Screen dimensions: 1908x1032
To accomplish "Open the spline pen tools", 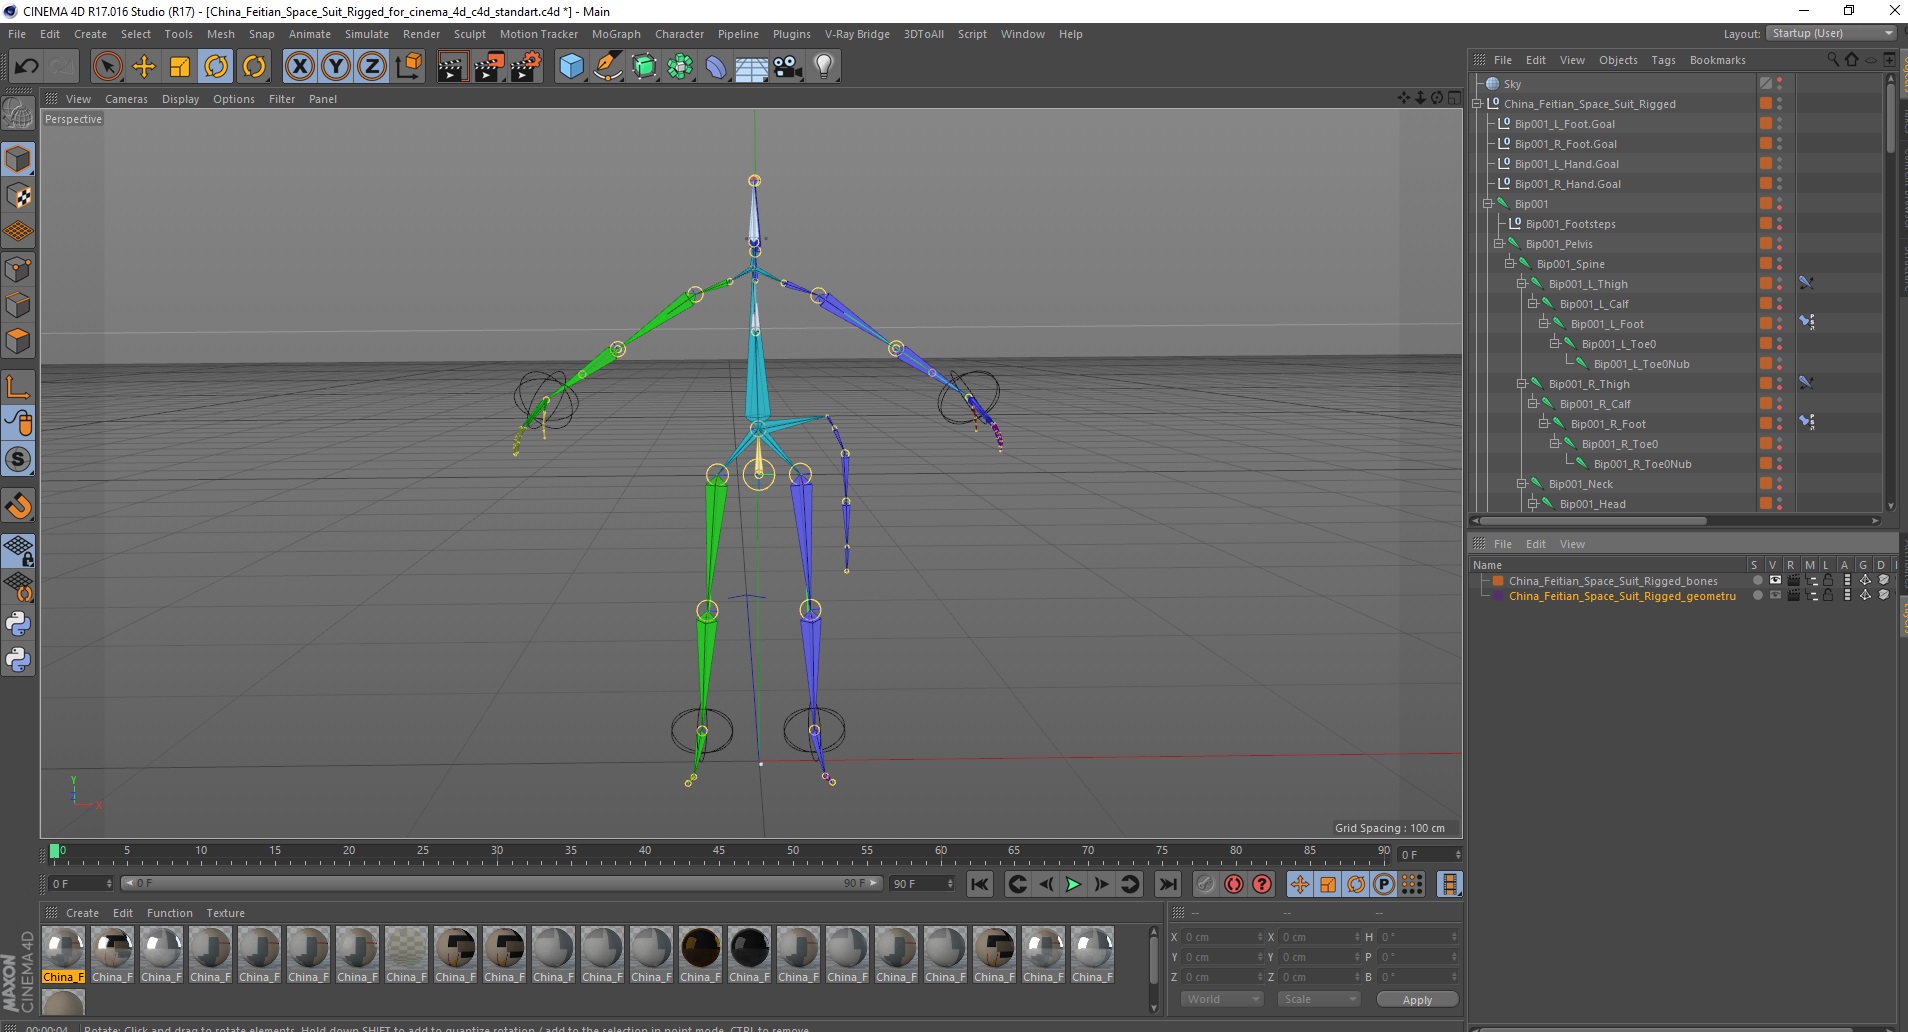I will 608,67.
